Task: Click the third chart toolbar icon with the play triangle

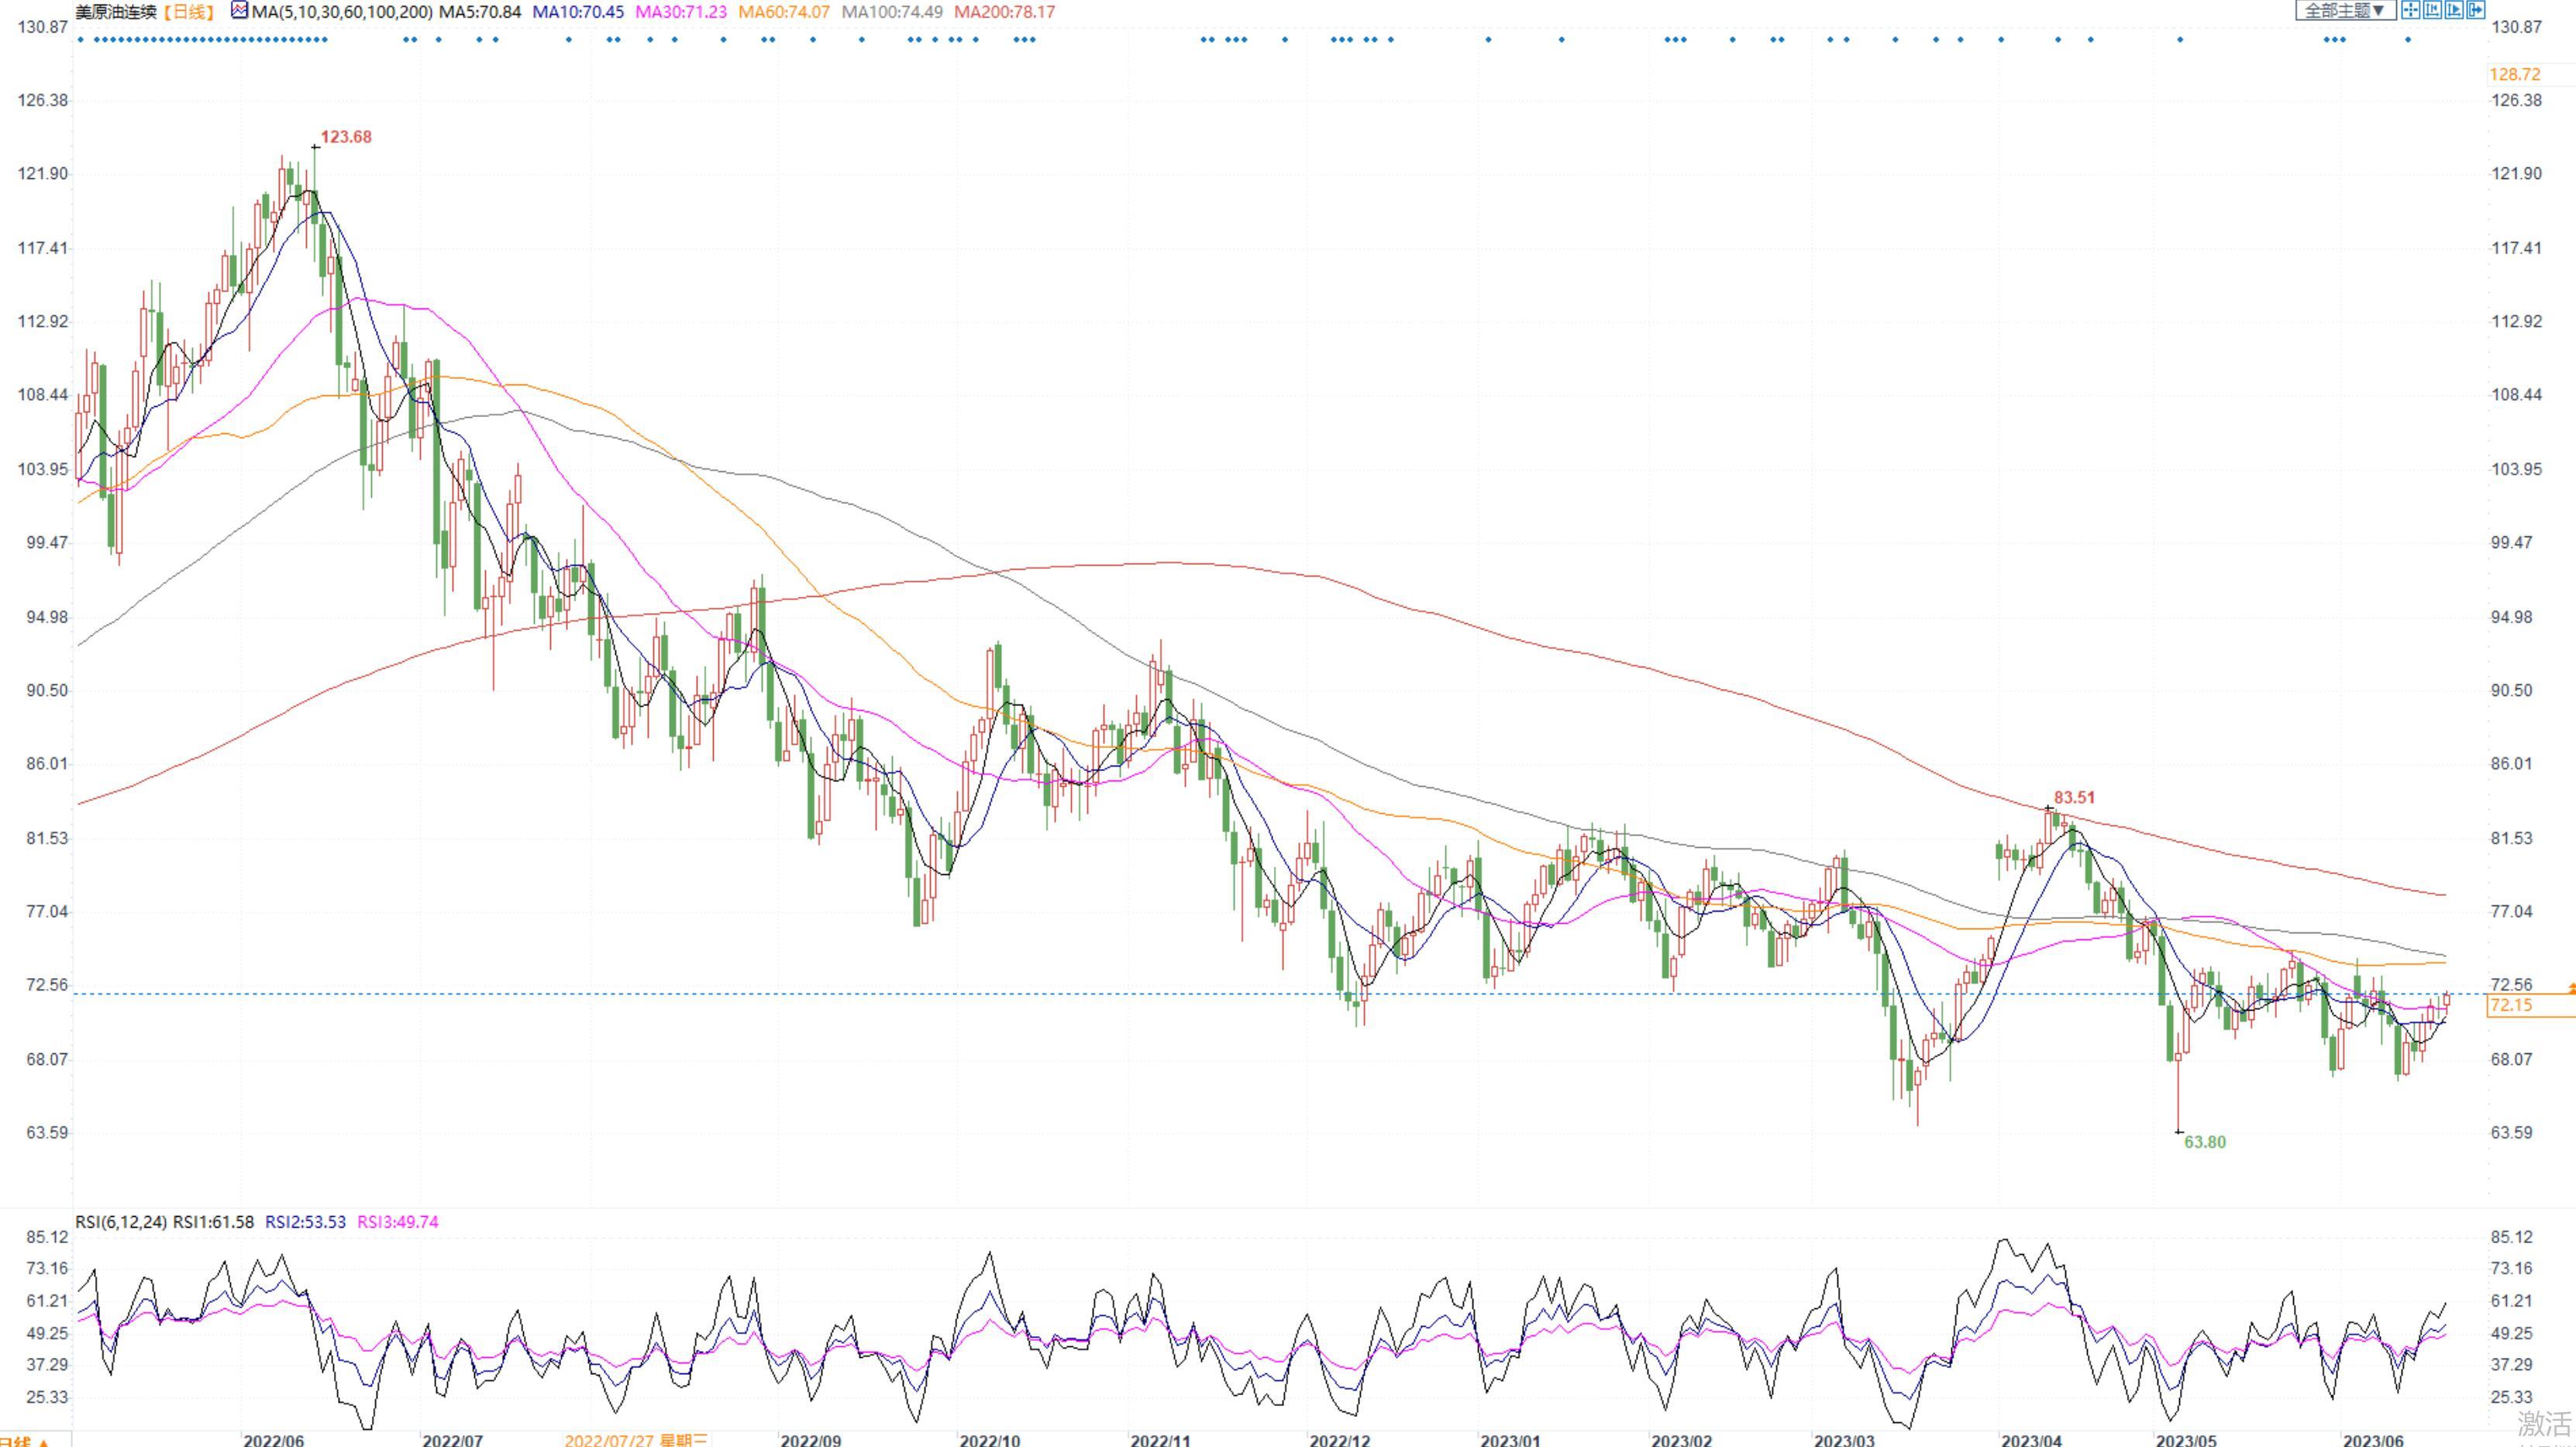Action: pyautogui.click(x=2454, y=10)
